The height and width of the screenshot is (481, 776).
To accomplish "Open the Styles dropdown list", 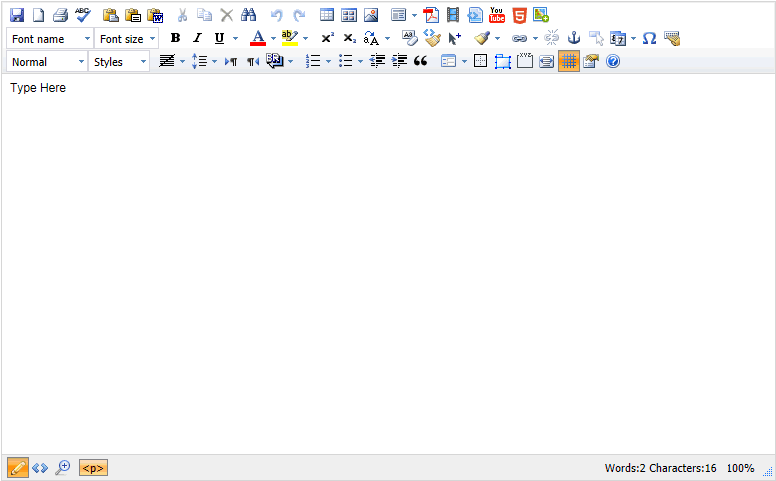I will point(118,61).
